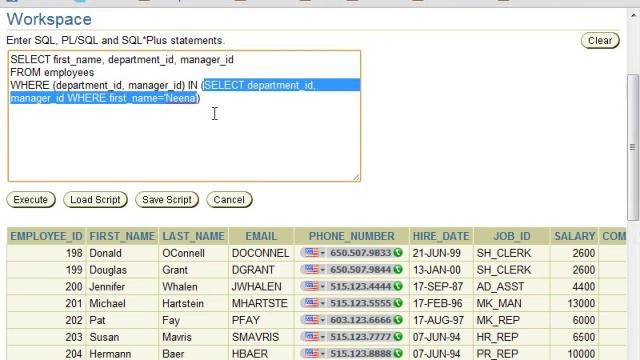Click the vertical scrollbar thumb
This screenshot has width=640, height=360.
click(x=633, y=147)
